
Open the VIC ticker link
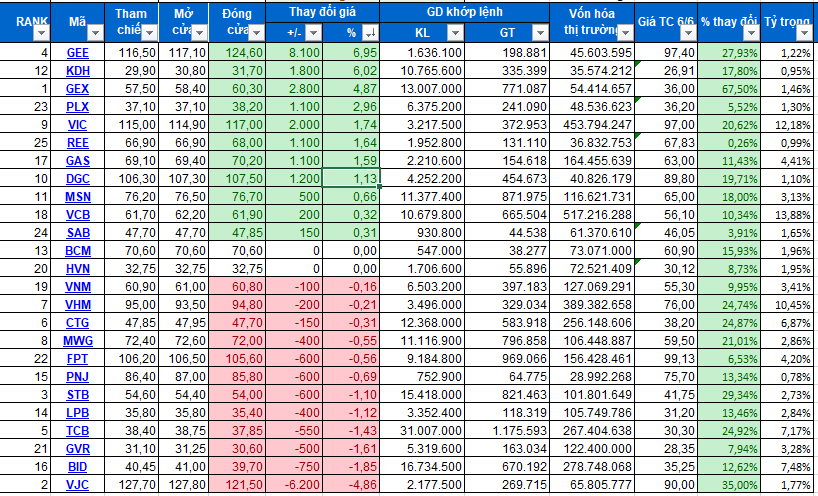pyautogui.click(x=78, y=125)
